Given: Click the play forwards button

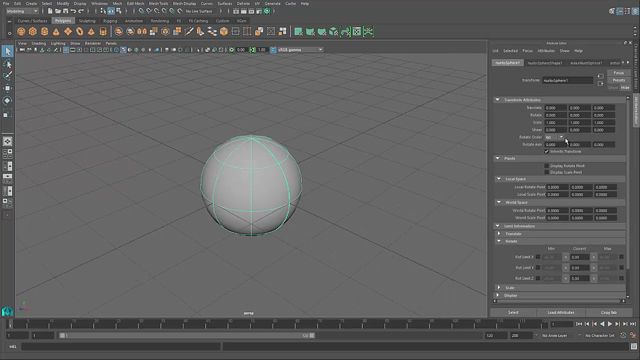Looking at the screenshot, I should point(609,324).
